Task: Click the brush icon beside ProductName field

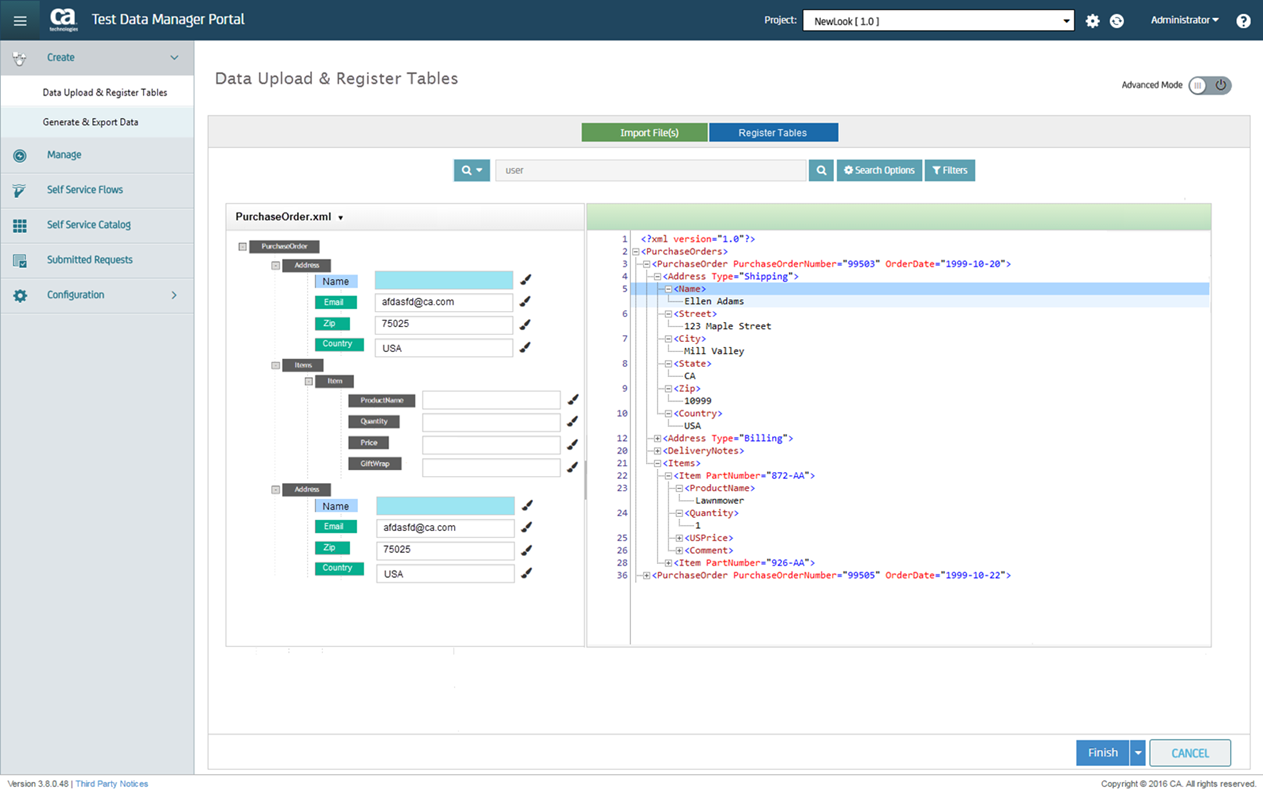Action: (573, 399)
